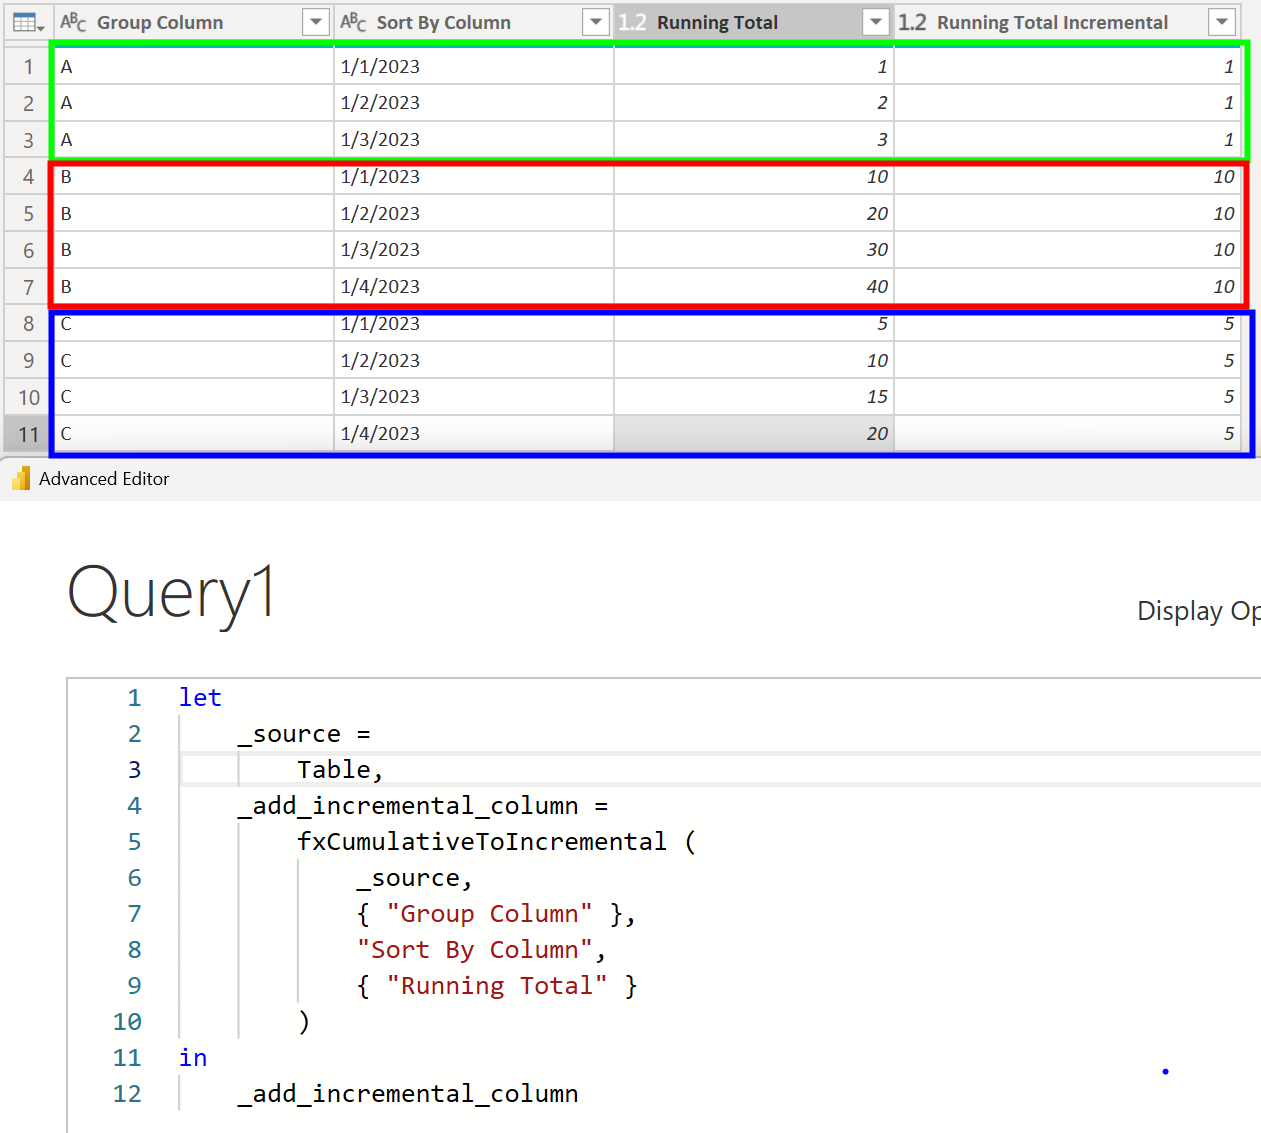Viewport: 1261px width, 1133px height.
Task: Open the Running Total column filter dropdown
Action: 875,22
